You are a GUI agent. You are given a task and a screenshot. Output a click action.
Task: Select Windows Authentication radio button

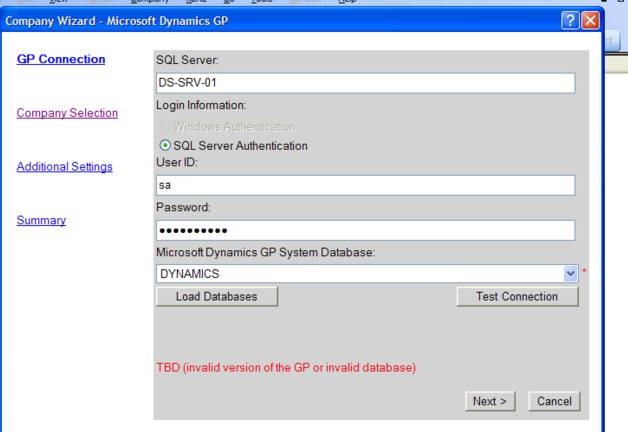(164, 127)
